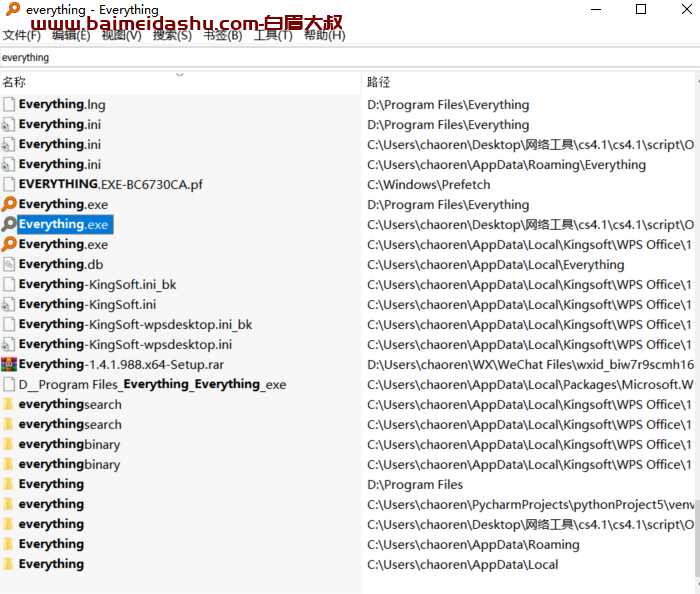This screenshot has width=700, height=594.
Task: Sort by the 名称 column header
Action: pyautogui.click(x=180, y=83)
